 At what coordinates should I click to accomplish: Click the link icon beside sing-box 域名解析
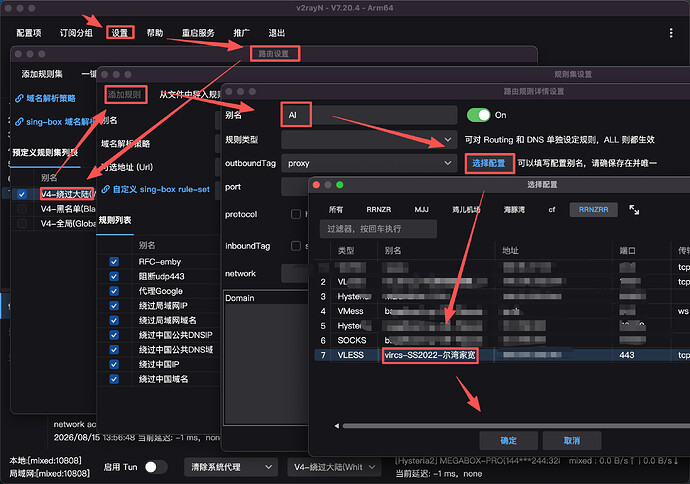(19, 122)
